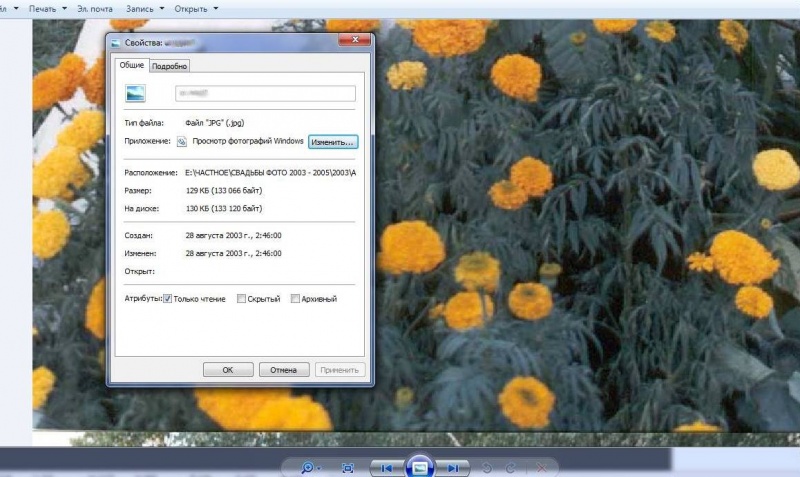The width and height of the screenshot is (800, 477).
Task: Check the Архивный attribute checkbox
Action: click(x=295, y=299)
